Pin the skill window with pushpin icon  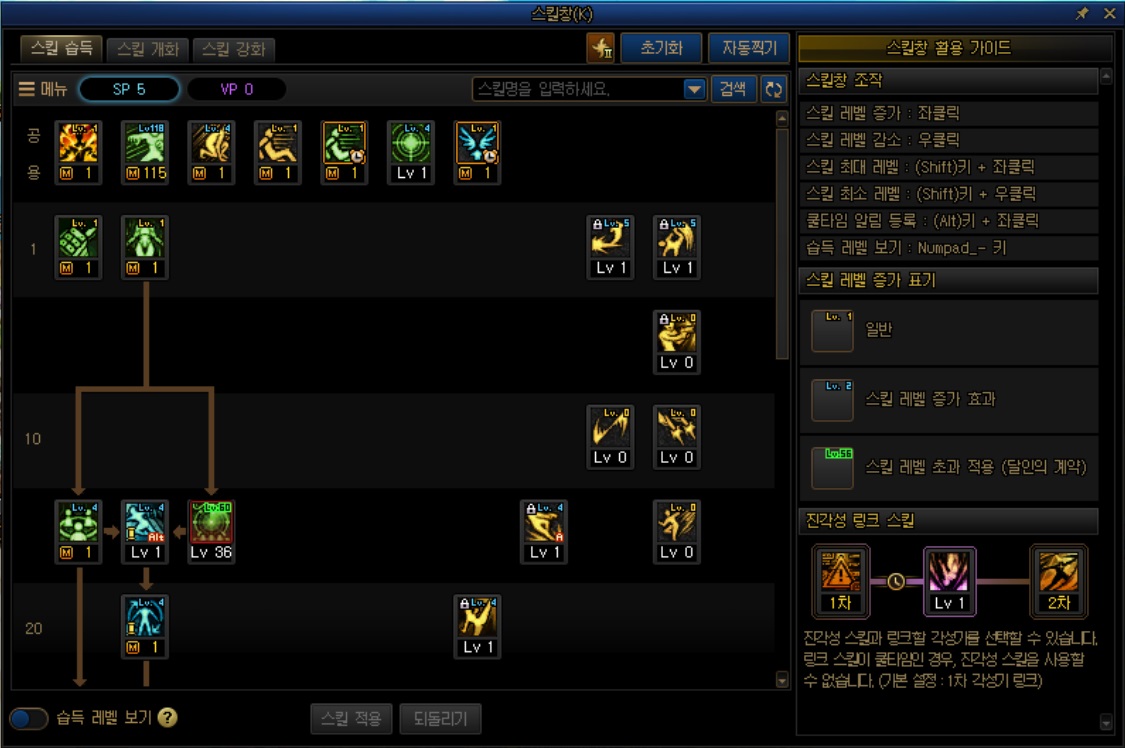tap(1082, 13)
